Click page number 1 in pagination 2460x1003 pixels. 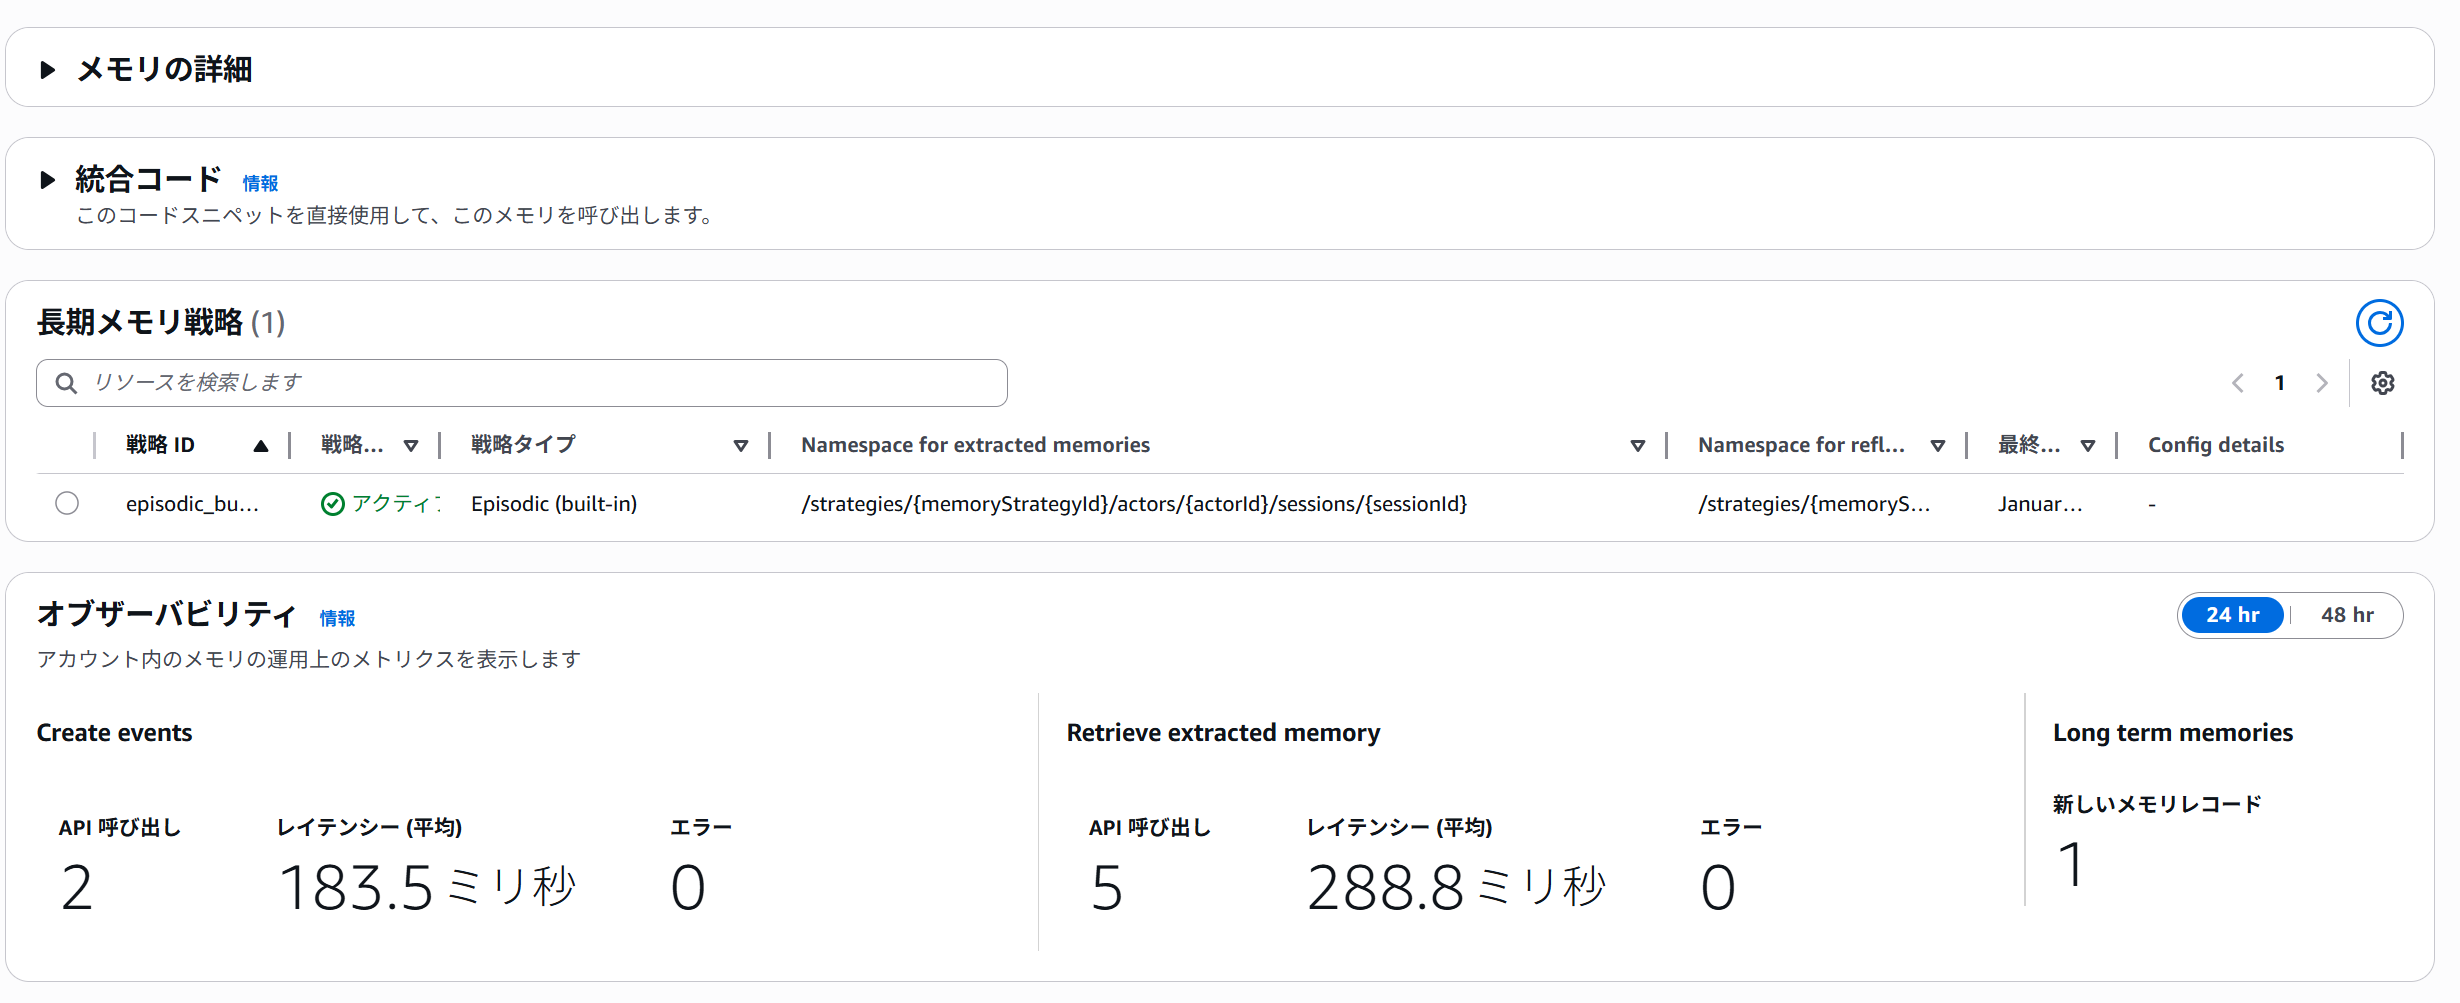[2280, 383]
